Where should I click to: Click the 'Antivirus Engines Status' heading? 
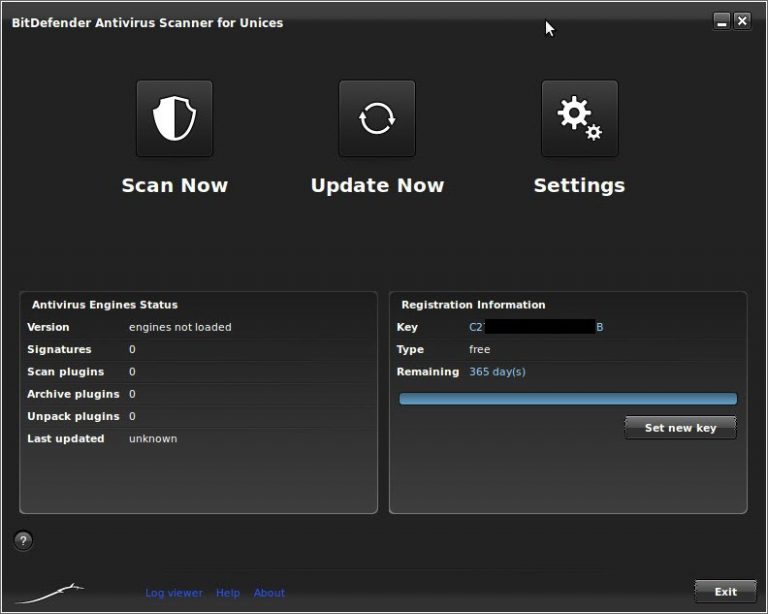click(105, 305)
